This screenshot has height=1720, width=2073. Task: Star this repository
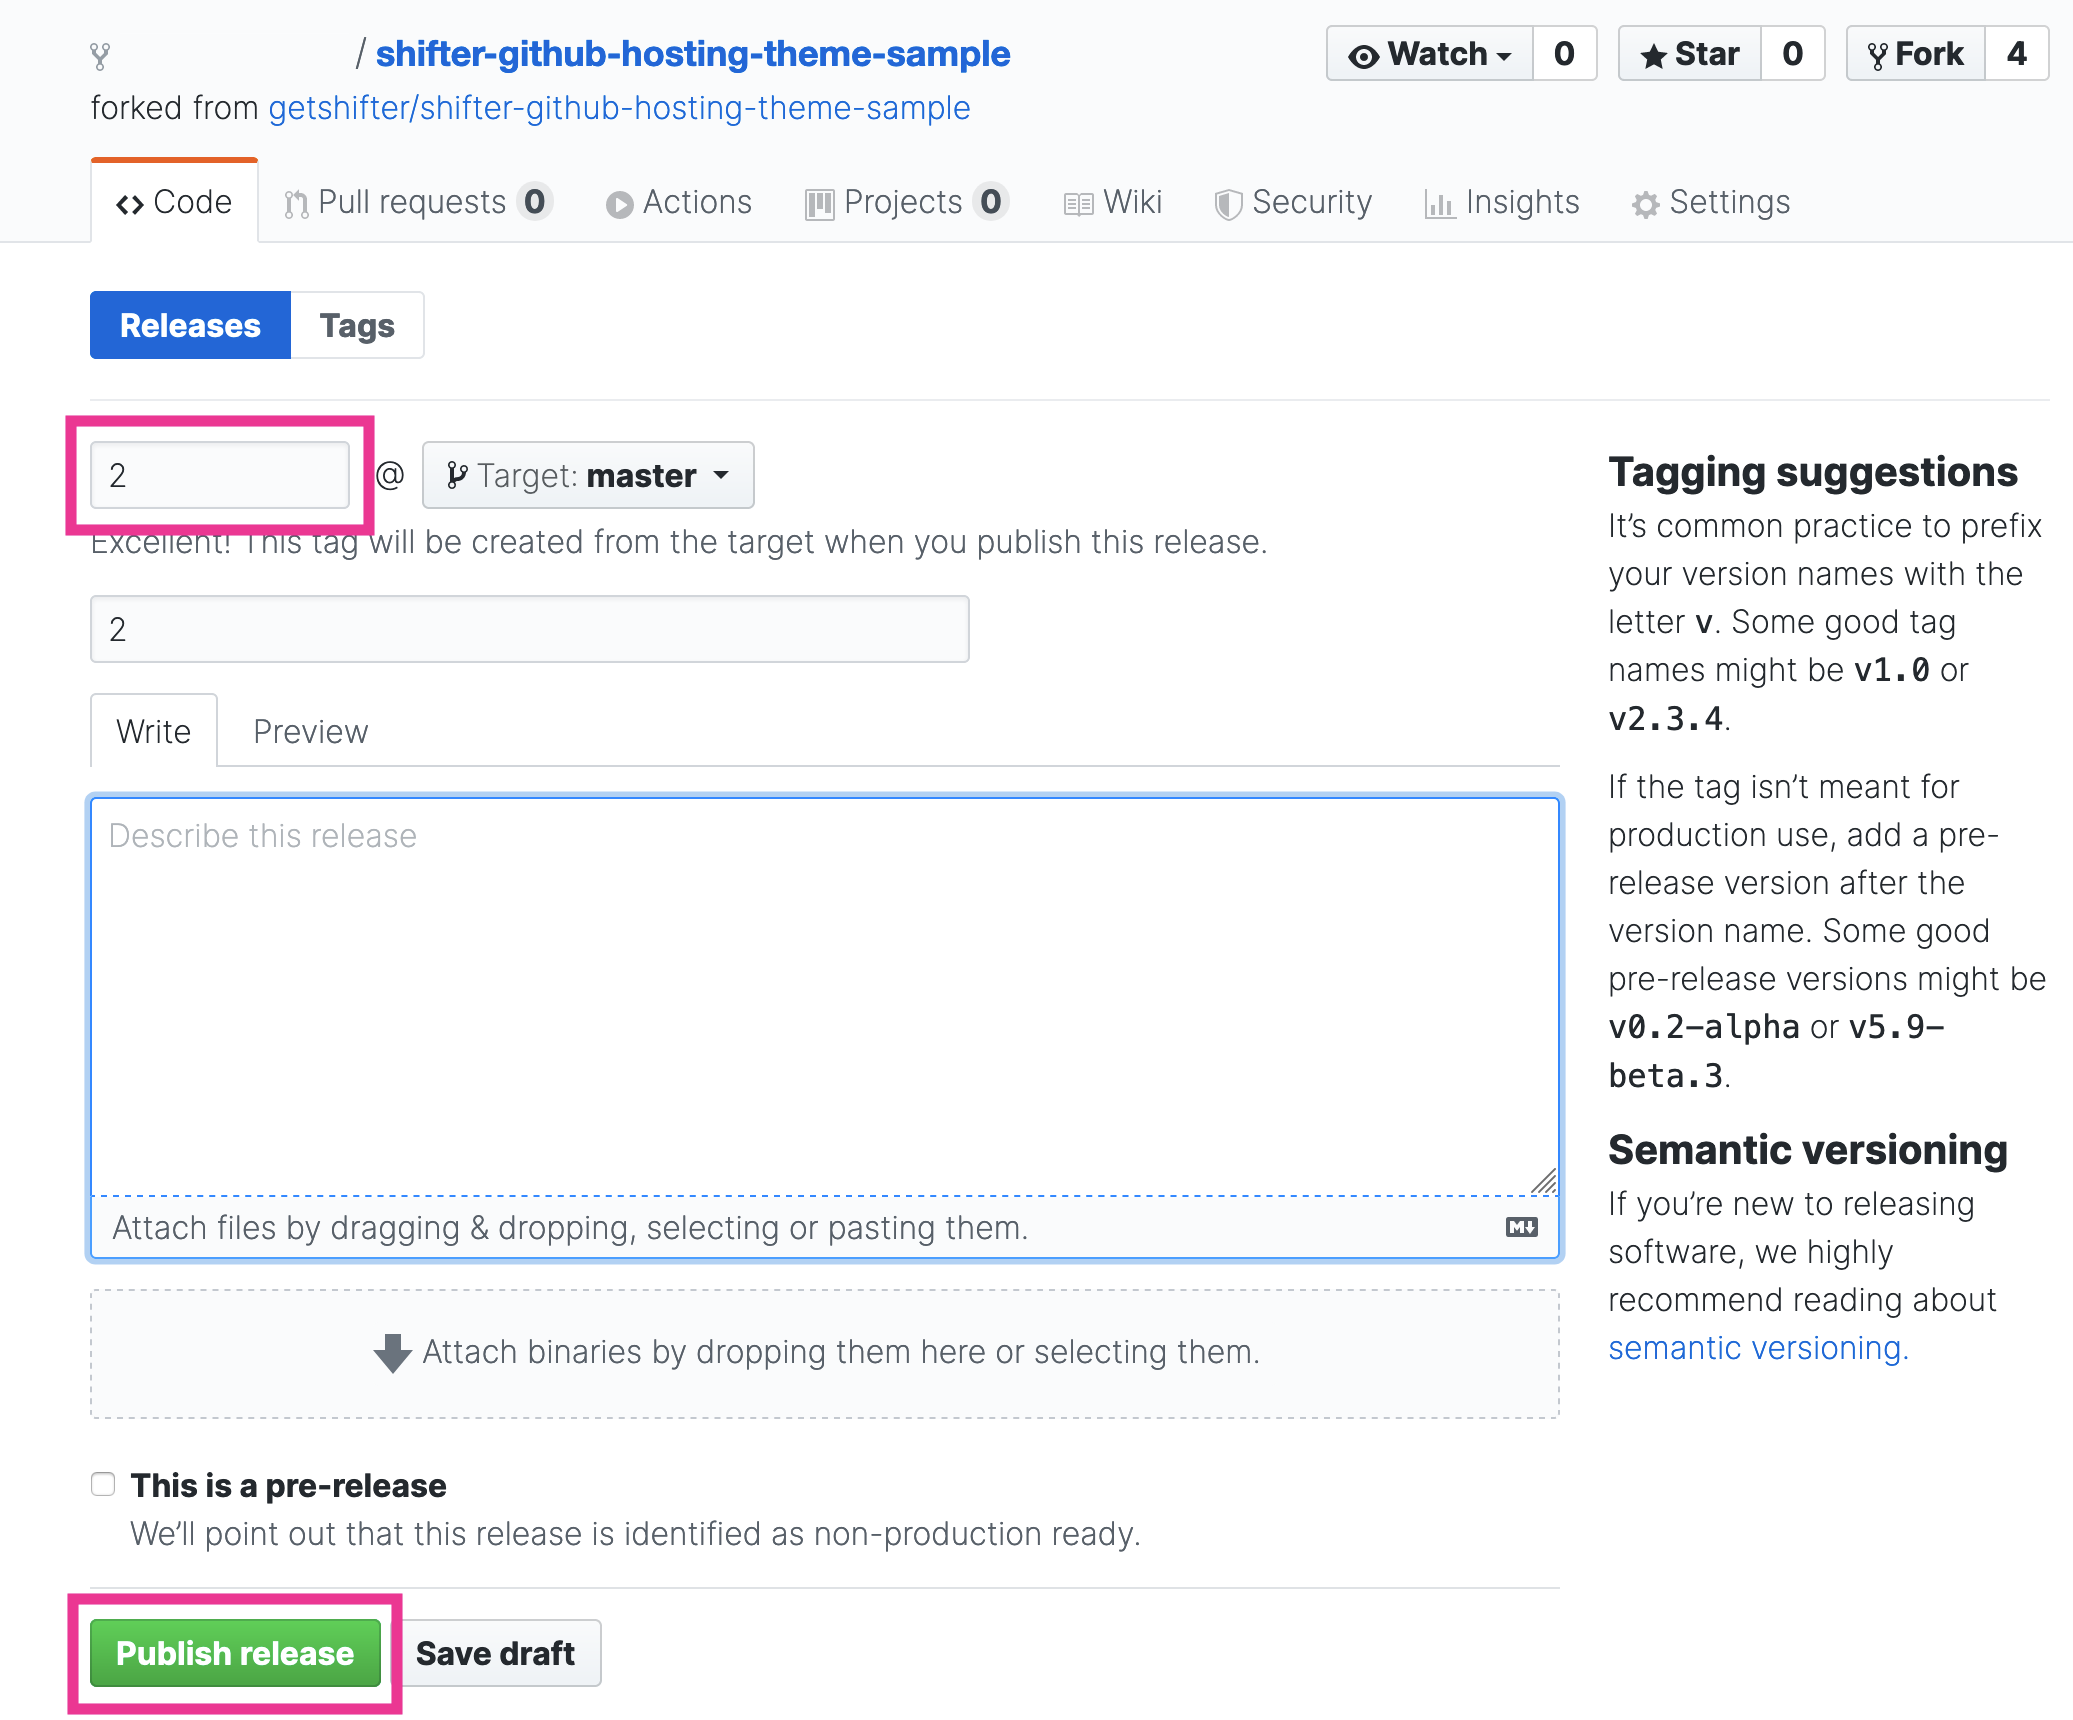click(x=1690, y=54)
